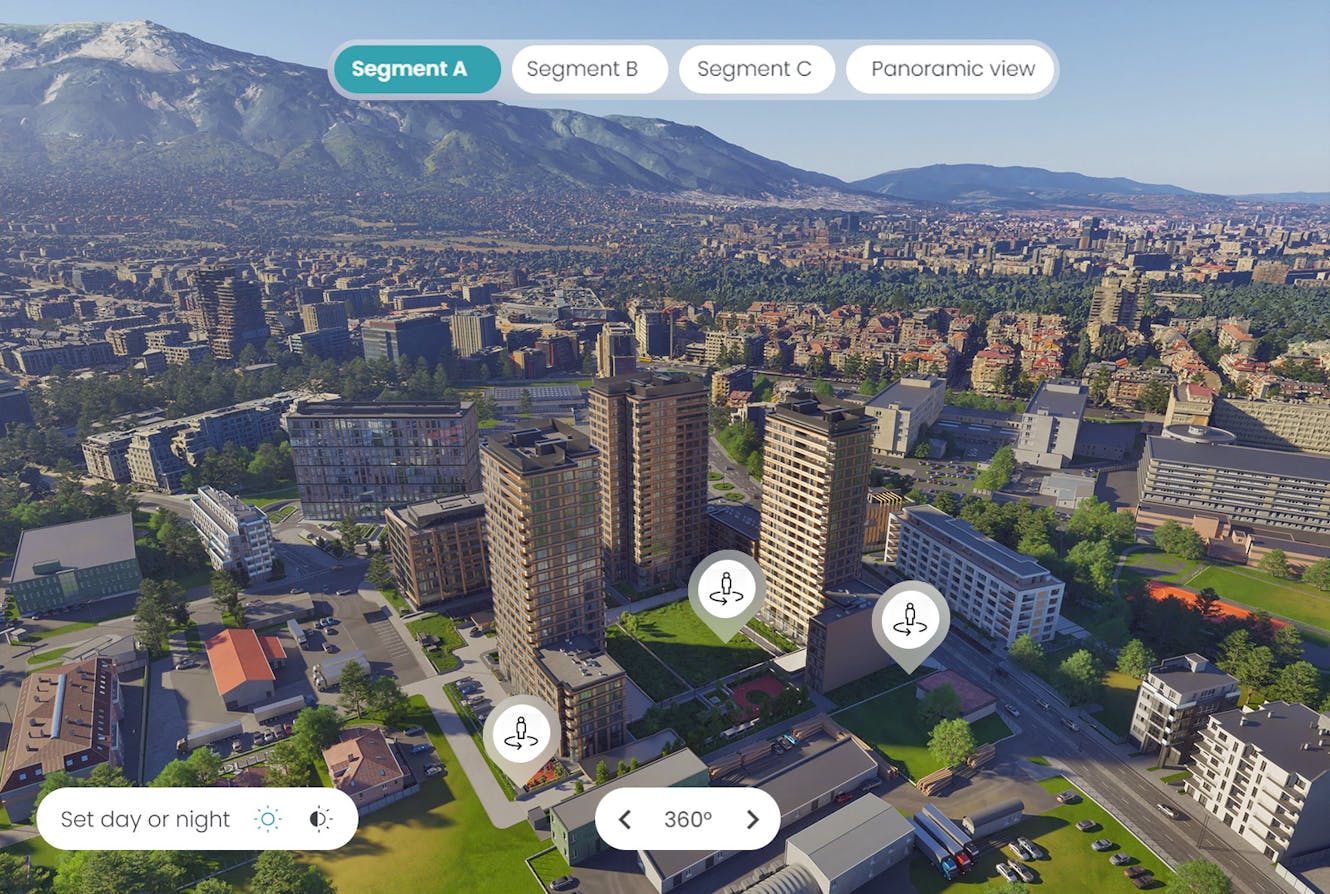Open the Segment C view
Screen dimensions: 1330x894
[x=757, y=69]
